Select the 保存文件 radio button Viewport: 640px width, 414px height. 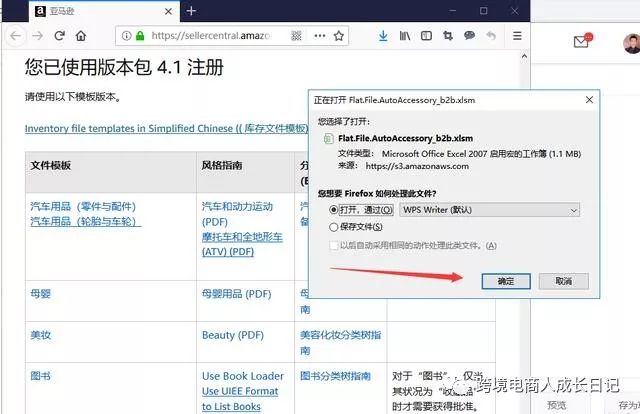pos(333,227)
